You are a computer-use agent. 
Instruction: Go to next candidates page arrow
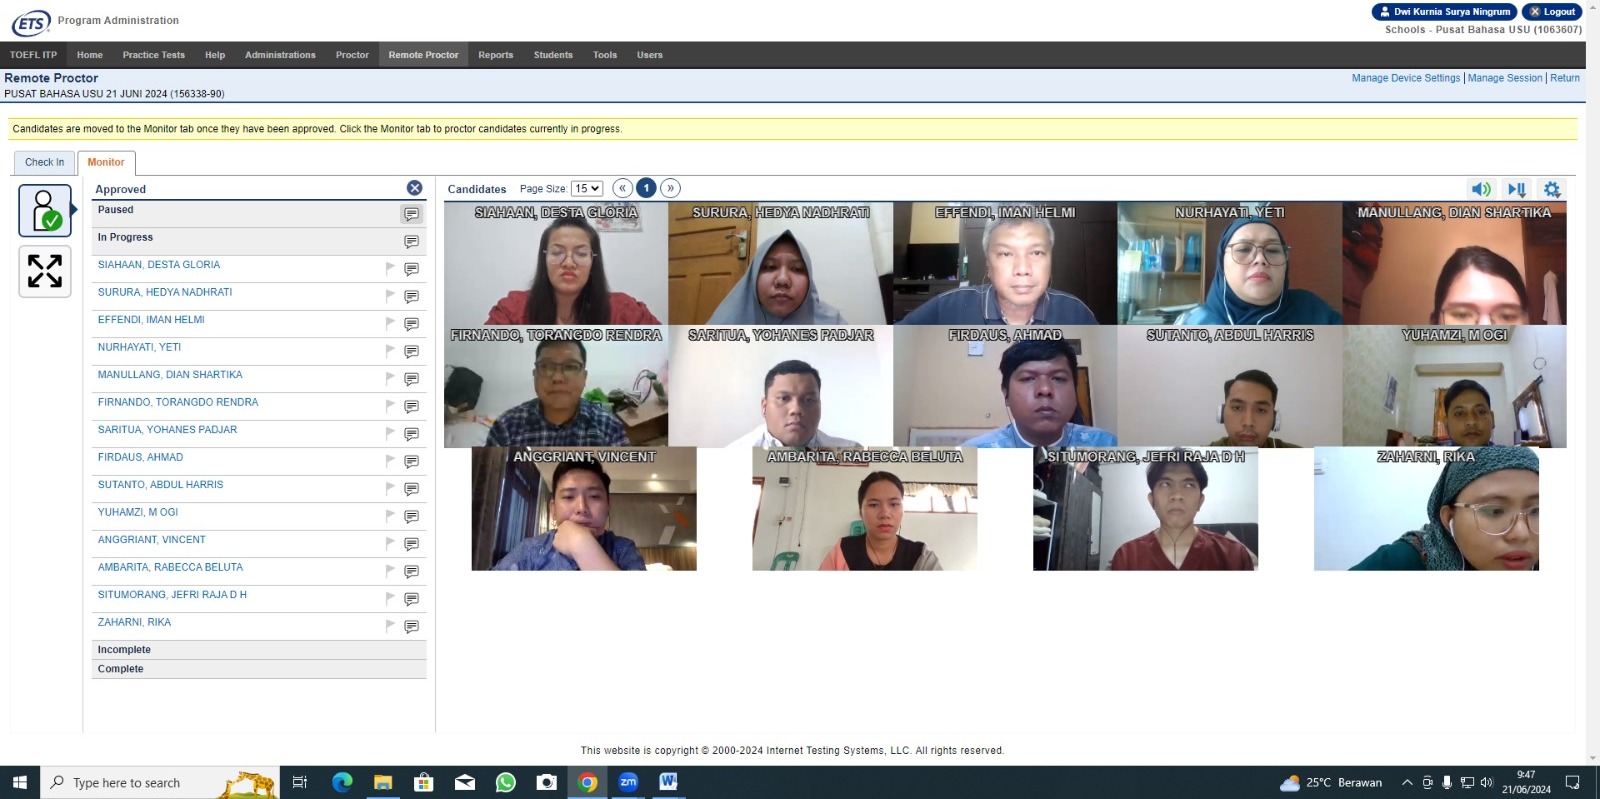[671, 188]
